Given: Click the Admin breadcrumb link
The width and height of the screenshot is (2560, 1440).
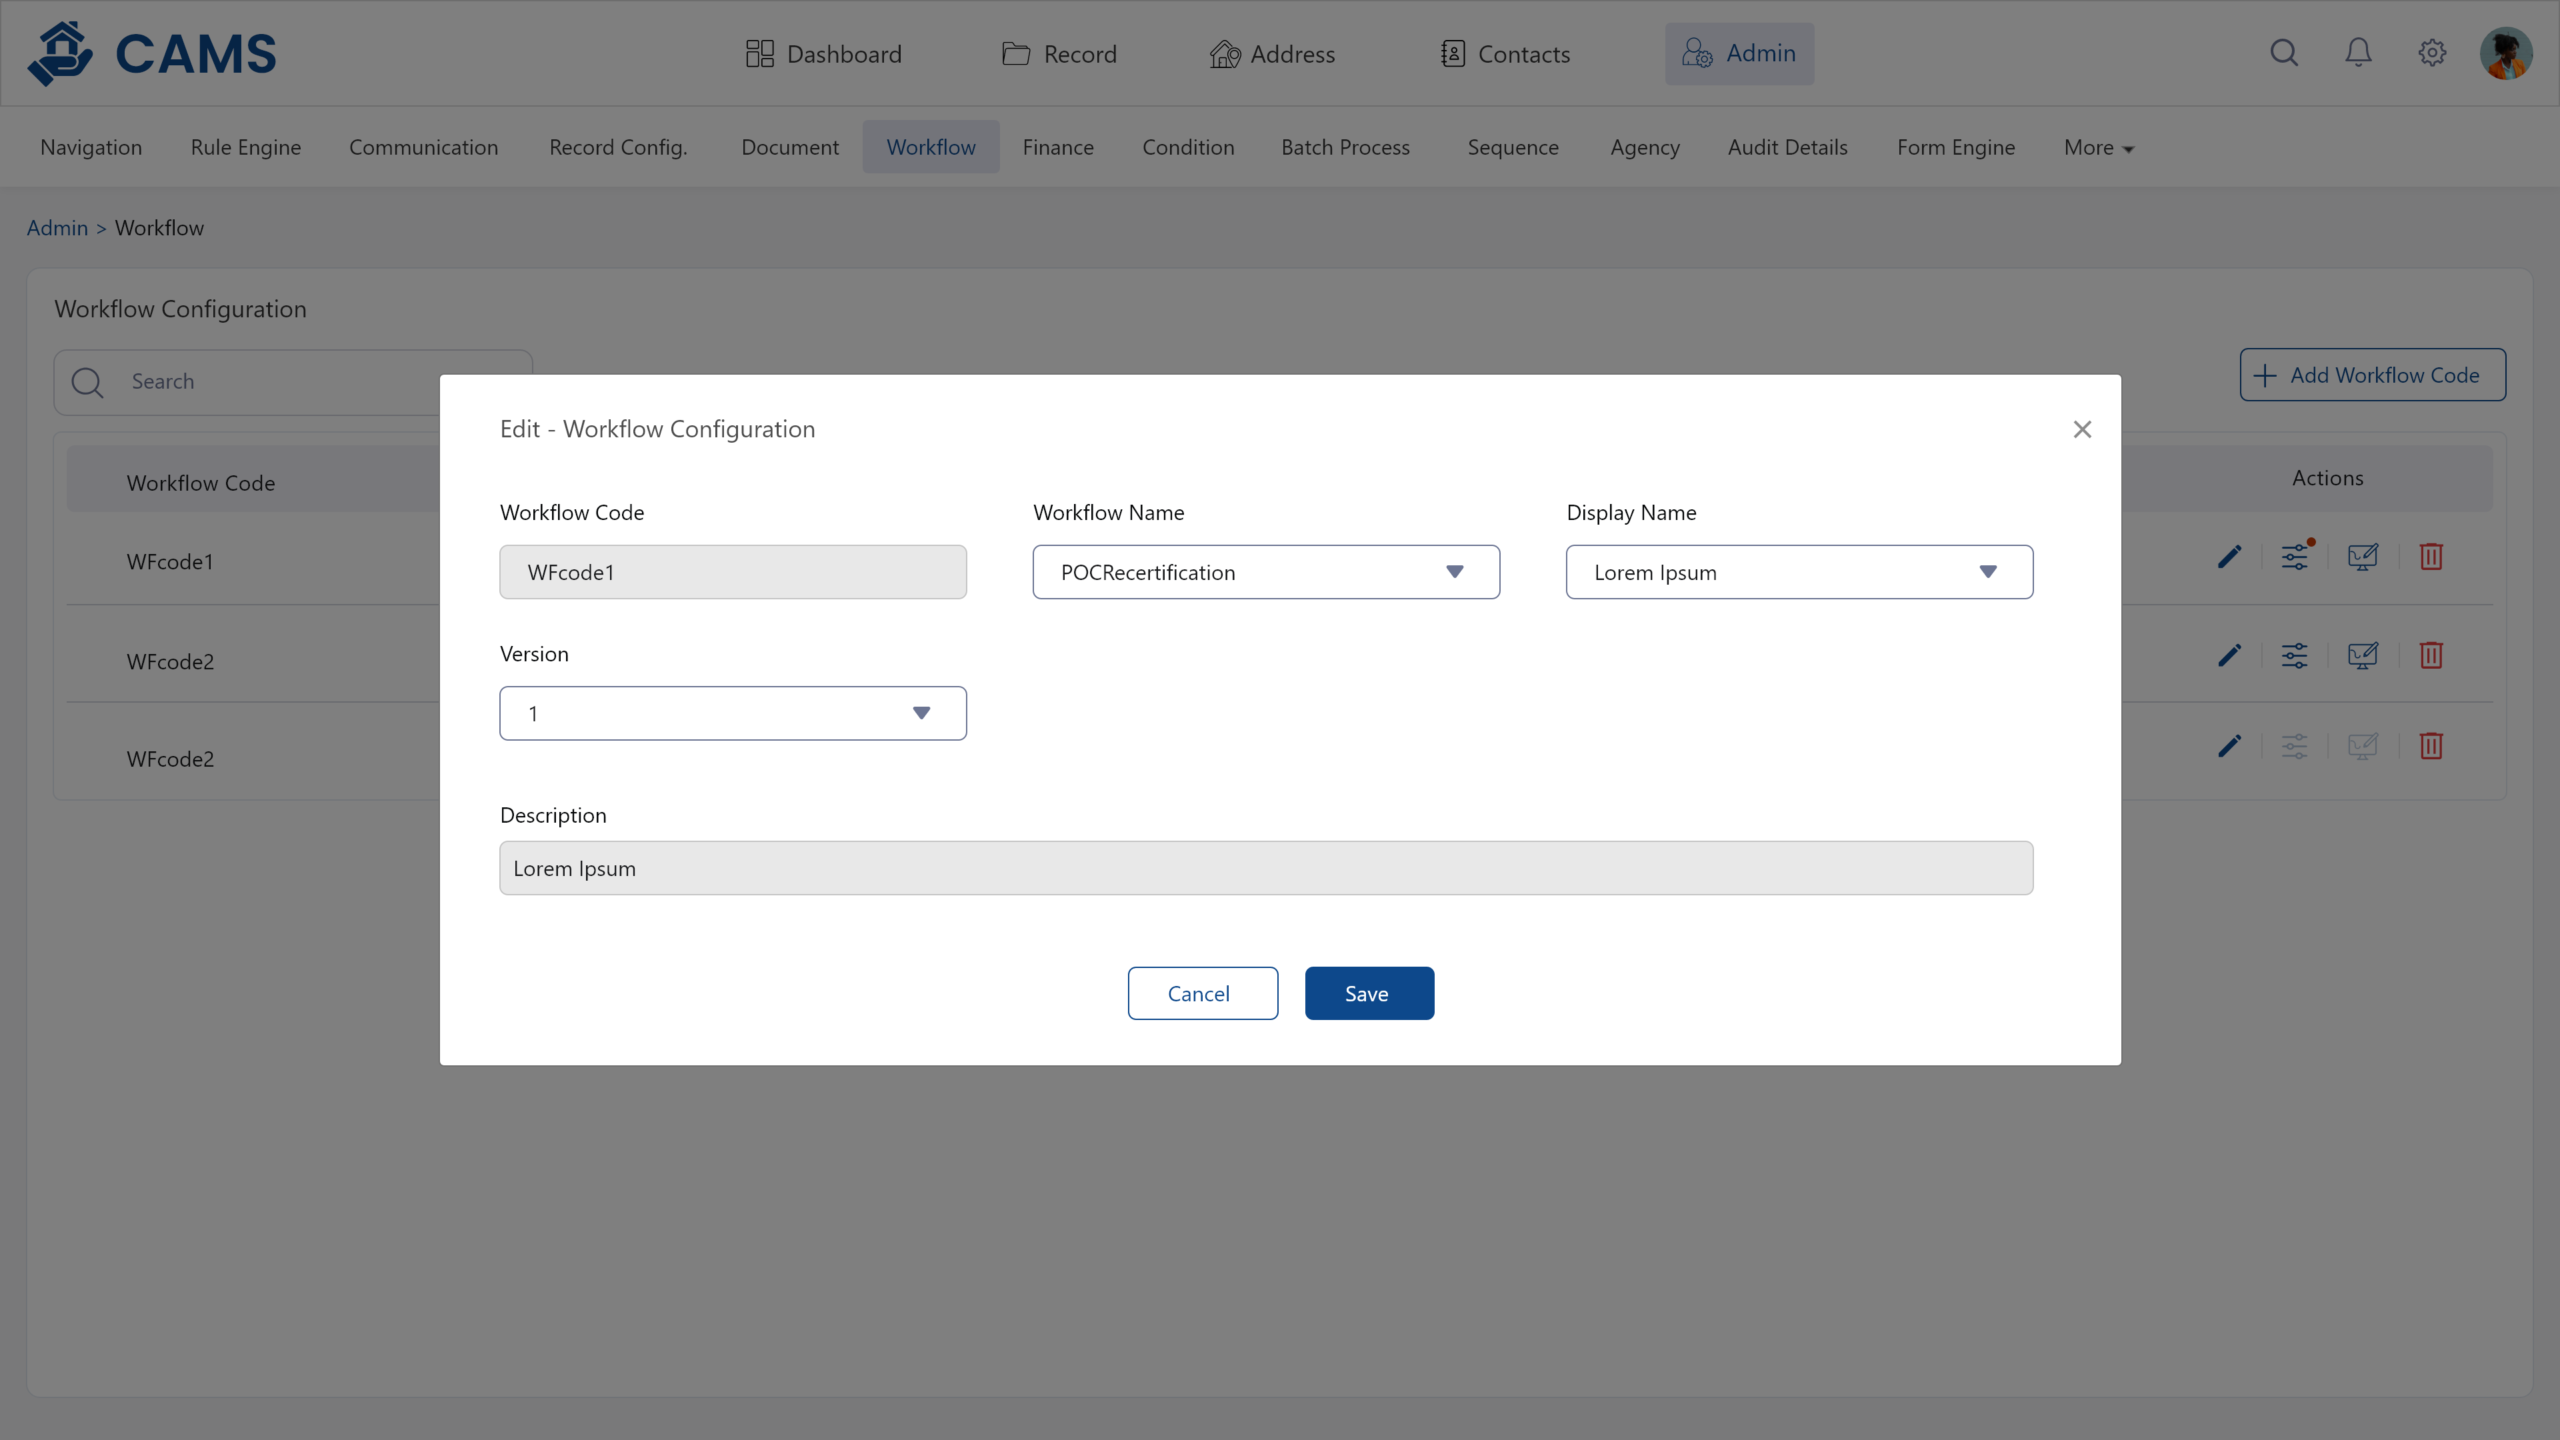Looking at the screenshot, I should [x=57, y=228].
